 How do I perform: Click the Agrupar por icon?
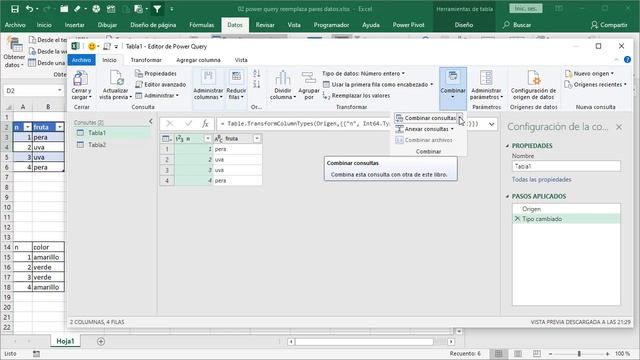click(x=309, y=78)
